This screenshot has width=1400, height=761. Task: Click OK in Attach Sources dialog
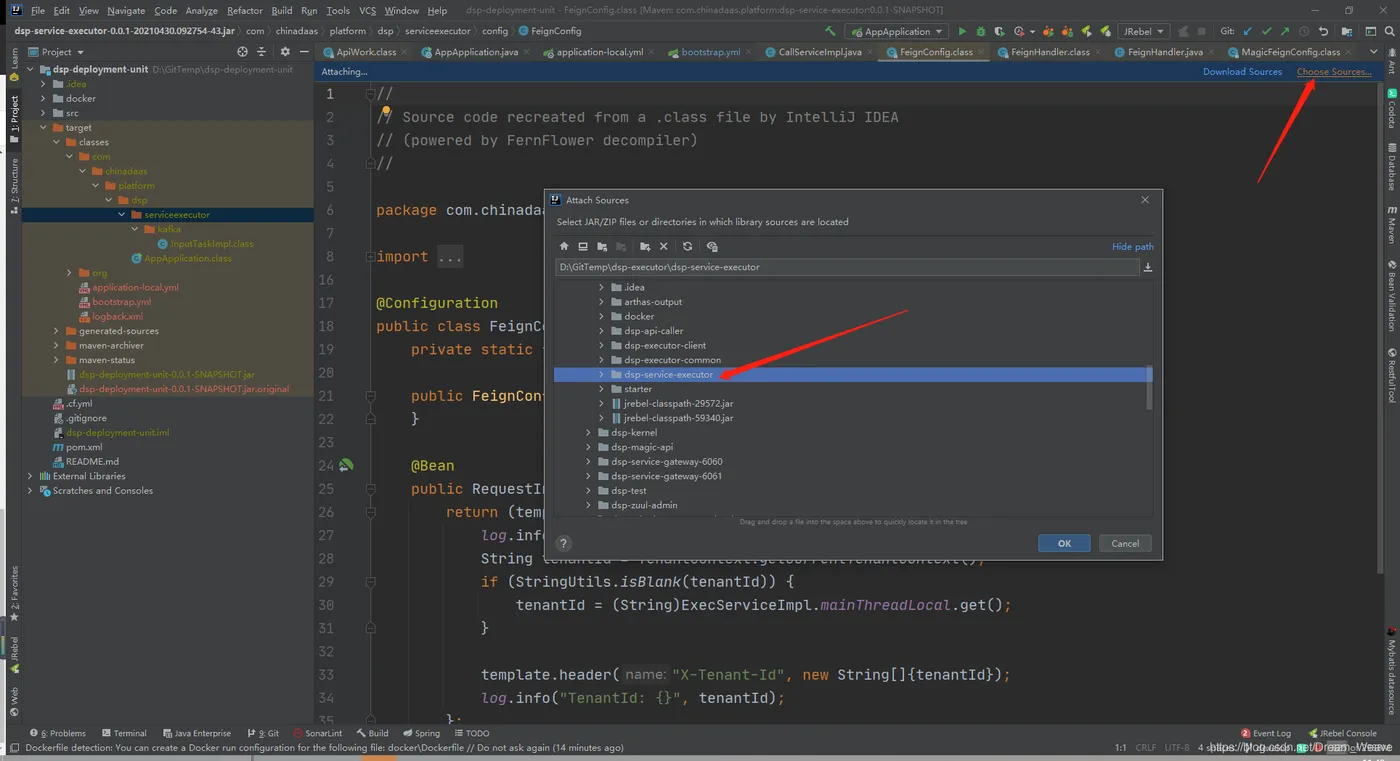1064,543
